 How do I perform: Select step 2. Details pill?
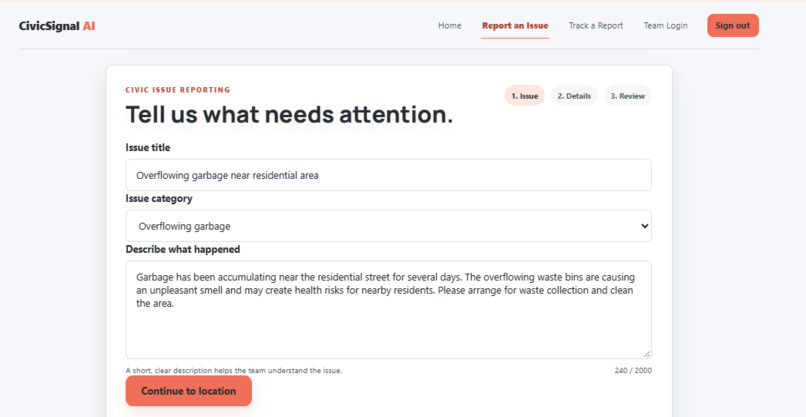tap(574, 96)
